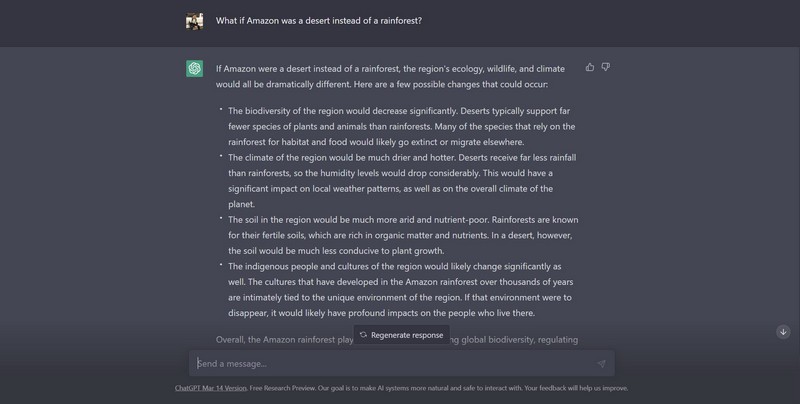Click the scroll to bottom arrow
Image resolution: width=800 pixels, height=404 pixels.
[783, 332]
